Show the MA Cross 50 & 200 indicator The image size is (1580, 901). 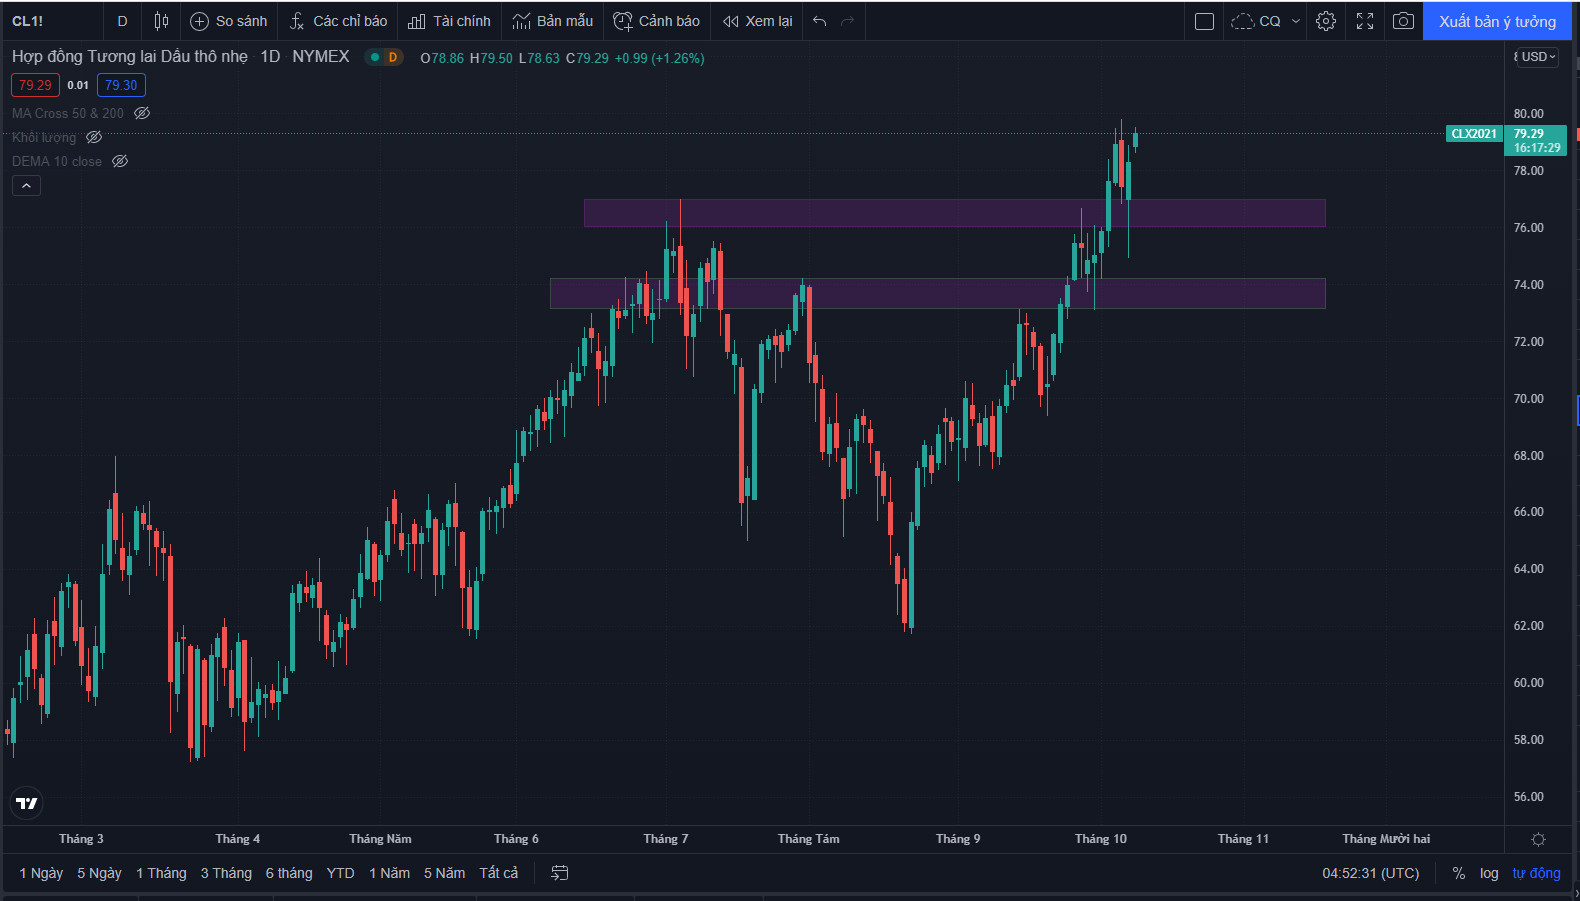[142, 113]
